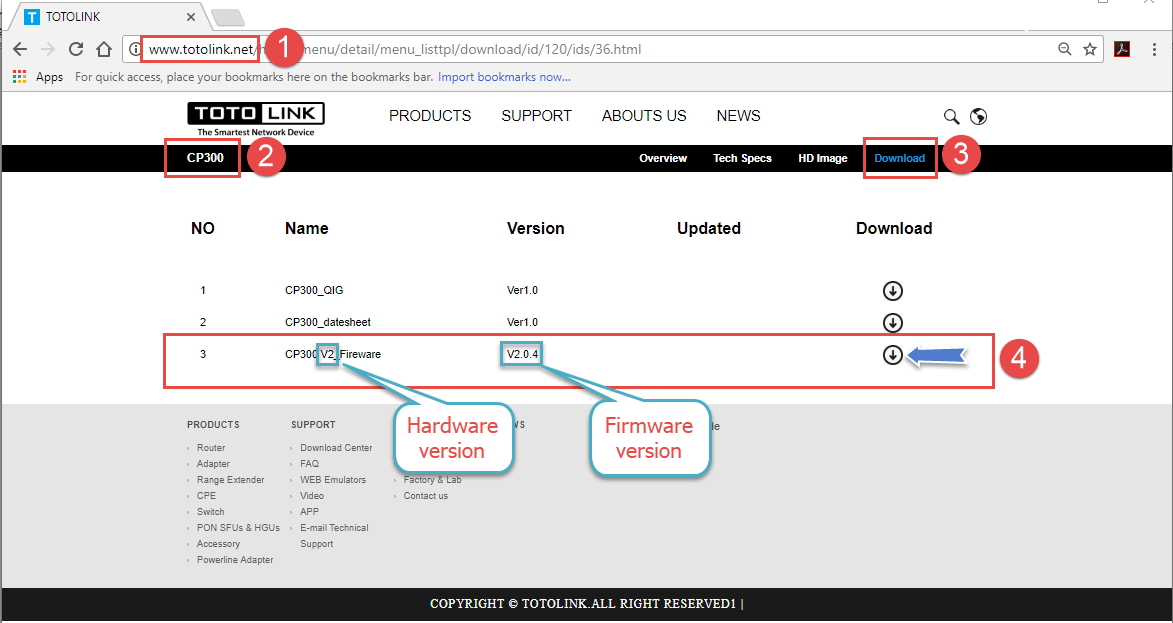Open the PON SFUs & HGUs link

(238, 528)
